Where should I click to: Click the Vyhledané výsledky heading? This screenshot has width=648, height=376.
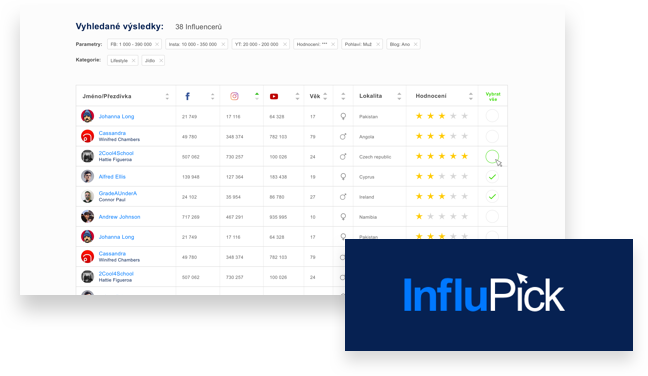point(119,26)
